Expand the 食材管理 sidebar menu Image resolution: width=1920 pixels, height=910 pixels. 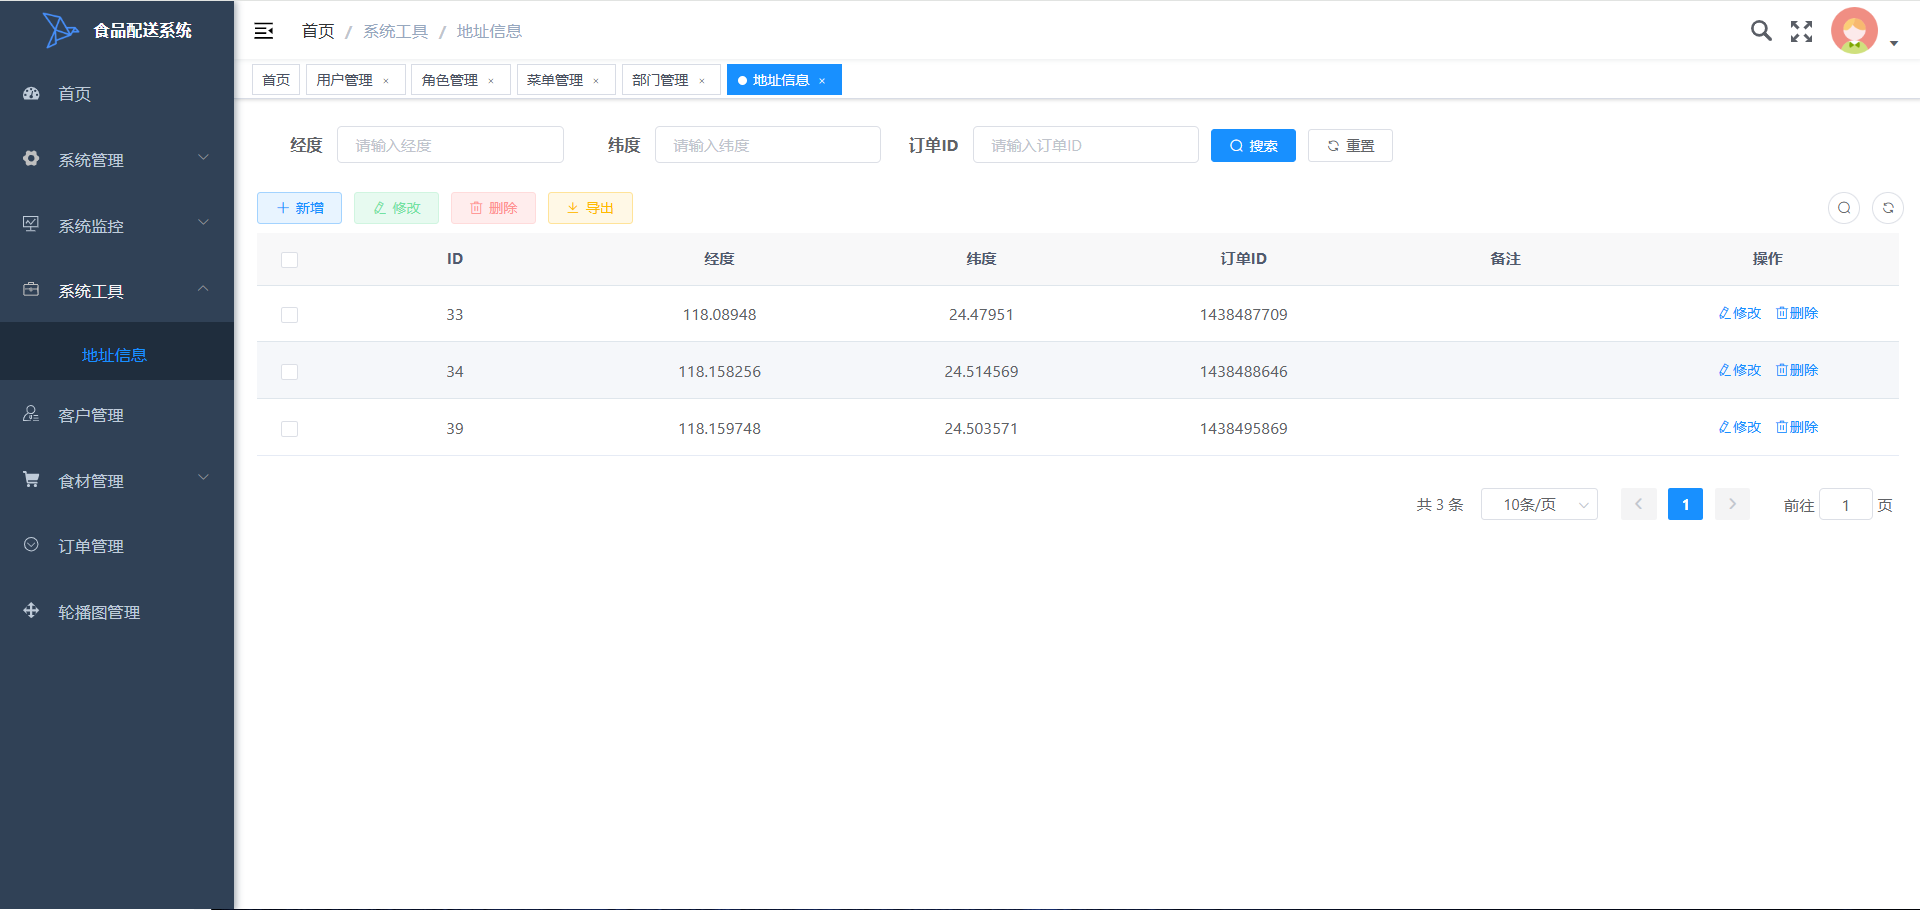click(x=117, y=480)
